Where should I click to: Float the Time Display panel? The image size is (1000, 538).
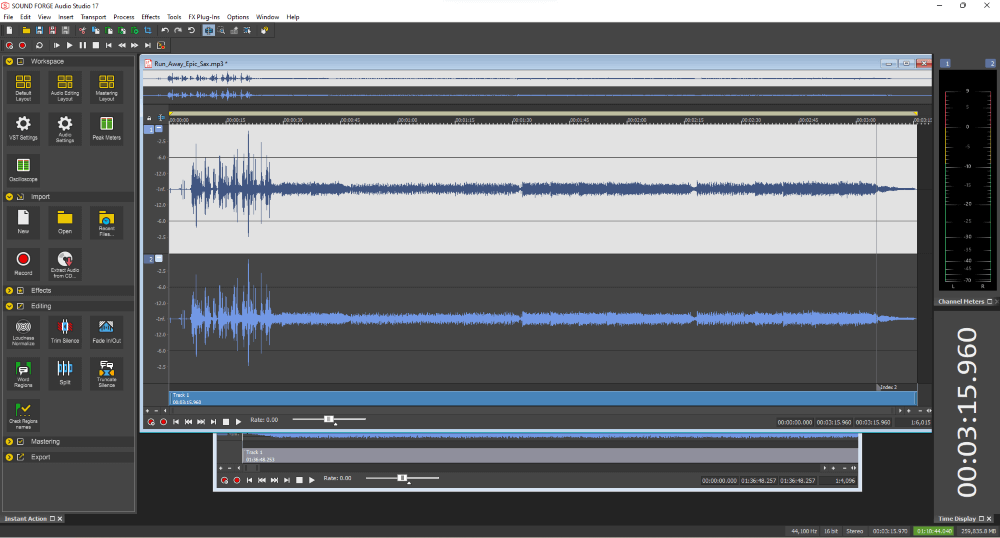(x=982, y=519)
